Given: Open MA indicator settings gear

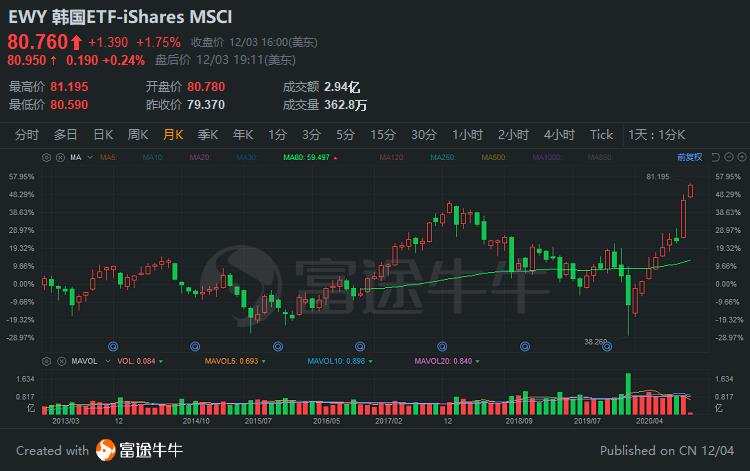Looking at the screenshot, I should (x=46, y=157).
